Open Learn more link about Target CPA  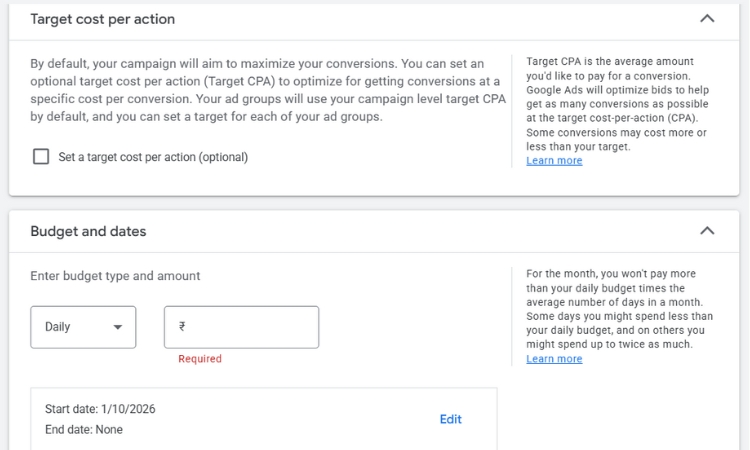point(554,161)
